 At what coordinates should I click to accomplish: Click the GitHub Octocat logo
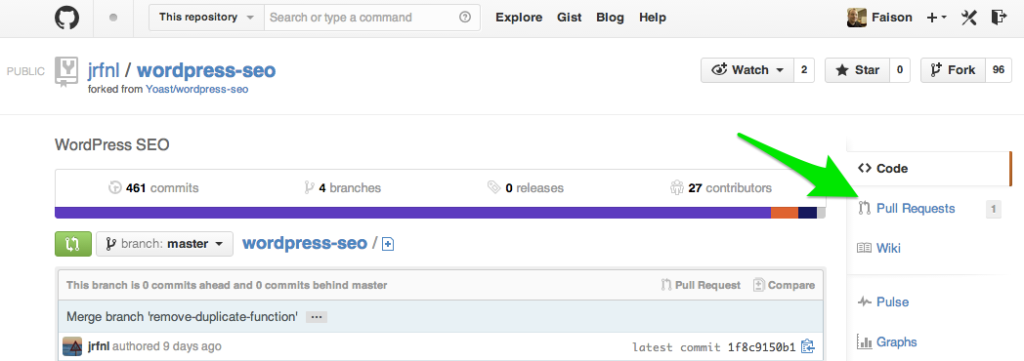(67, 18)
